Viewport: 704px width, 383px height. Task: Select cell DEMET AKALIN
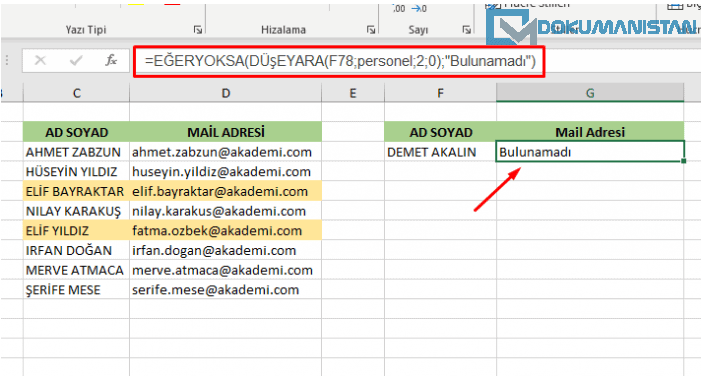point(440,152)
